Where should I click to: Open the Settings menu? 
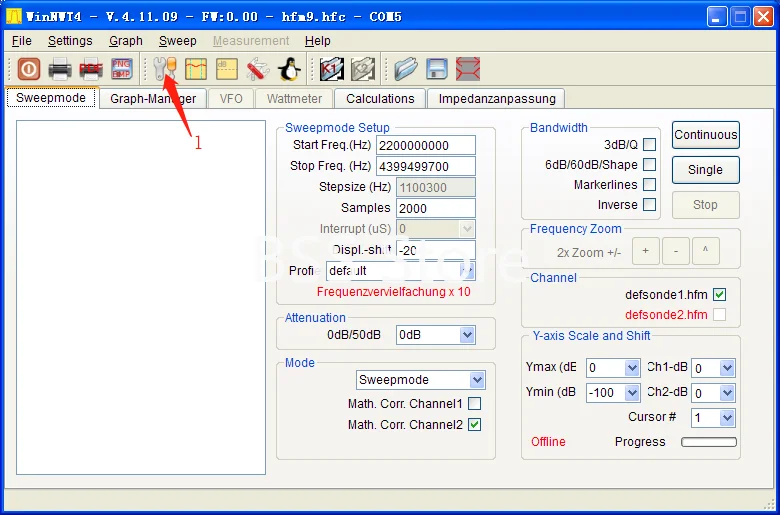pos(70,41)
